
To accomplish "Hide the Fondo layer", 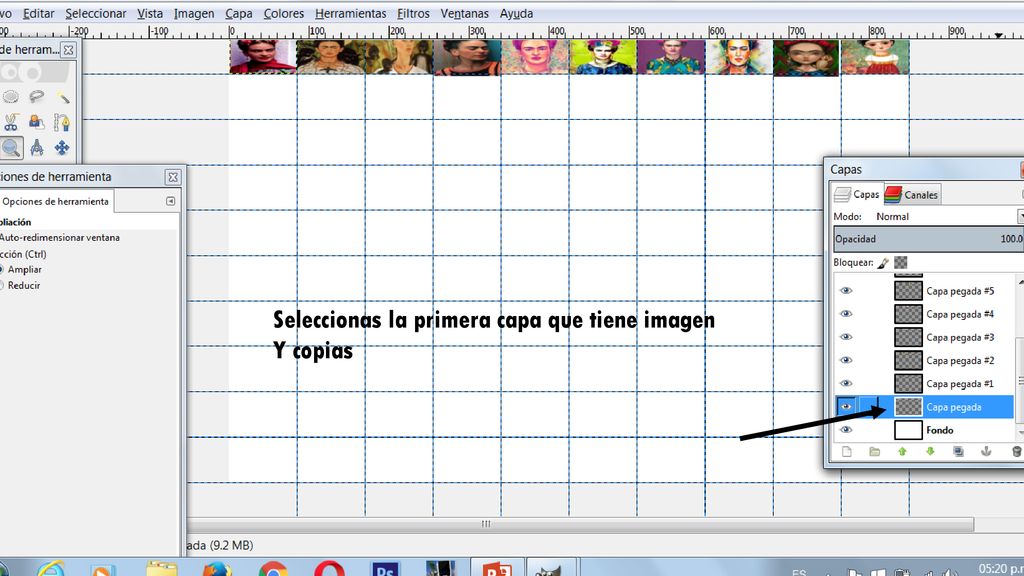I will 846,430.
